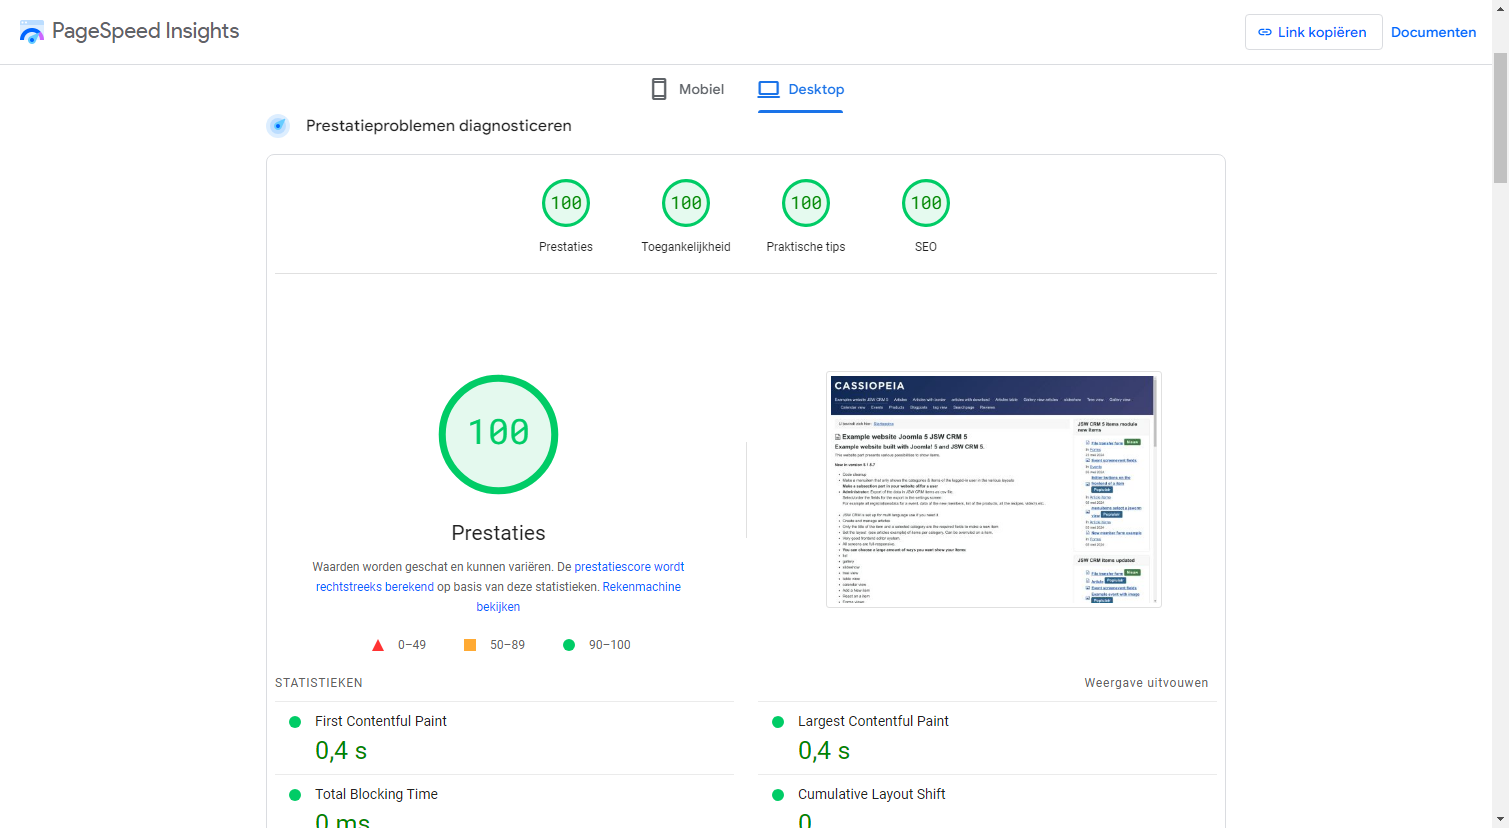Viewport: 1509px width, 828px height.
Task: Click the Cassiopeia website screenshot thumbnail
Action: tap(993, 490)
